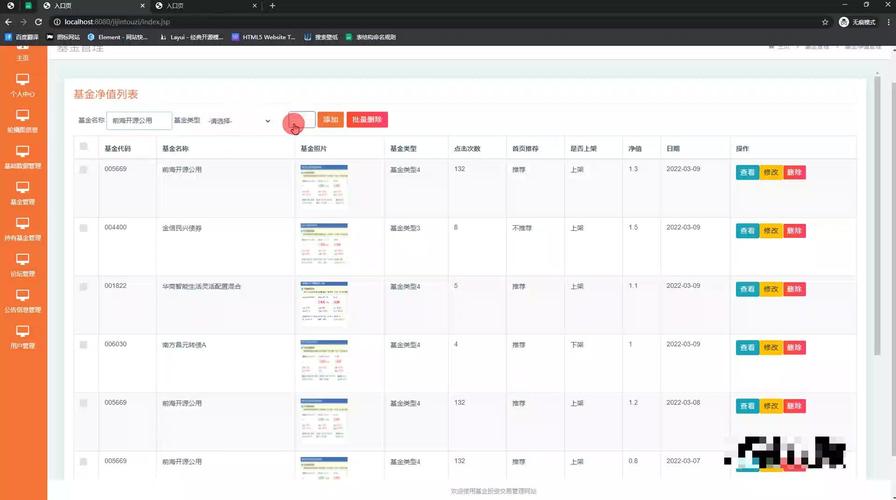Viewport: 896px width, 500px height.
Task: Select checkbox for fund 001822 row
Action: pos(83,286)
